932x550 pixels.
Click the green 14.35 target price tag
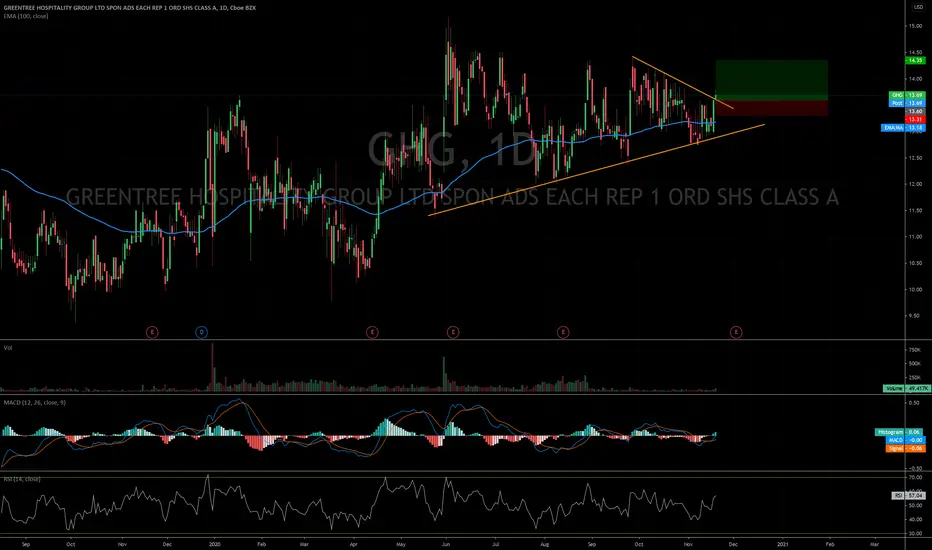915,60
